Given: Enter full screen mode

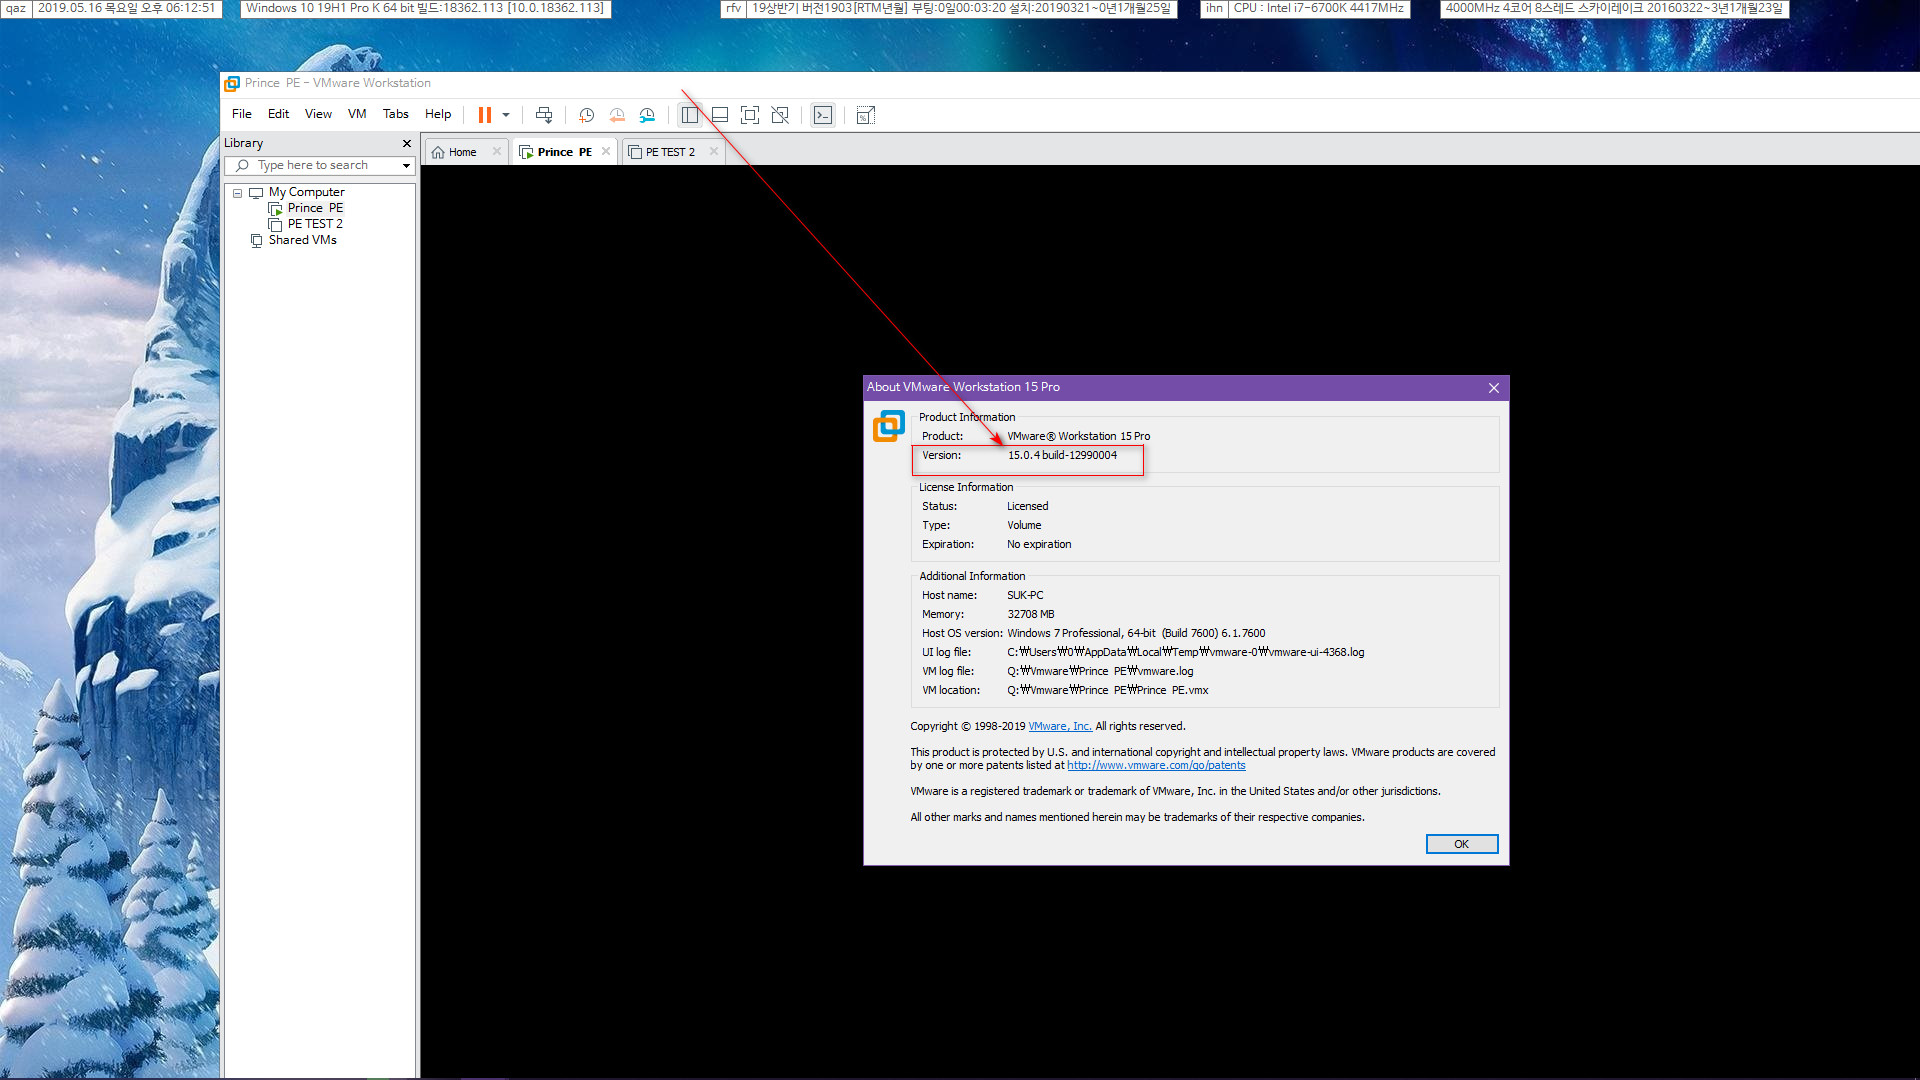Looking at the screenshot, I should (x=750, y=115).
